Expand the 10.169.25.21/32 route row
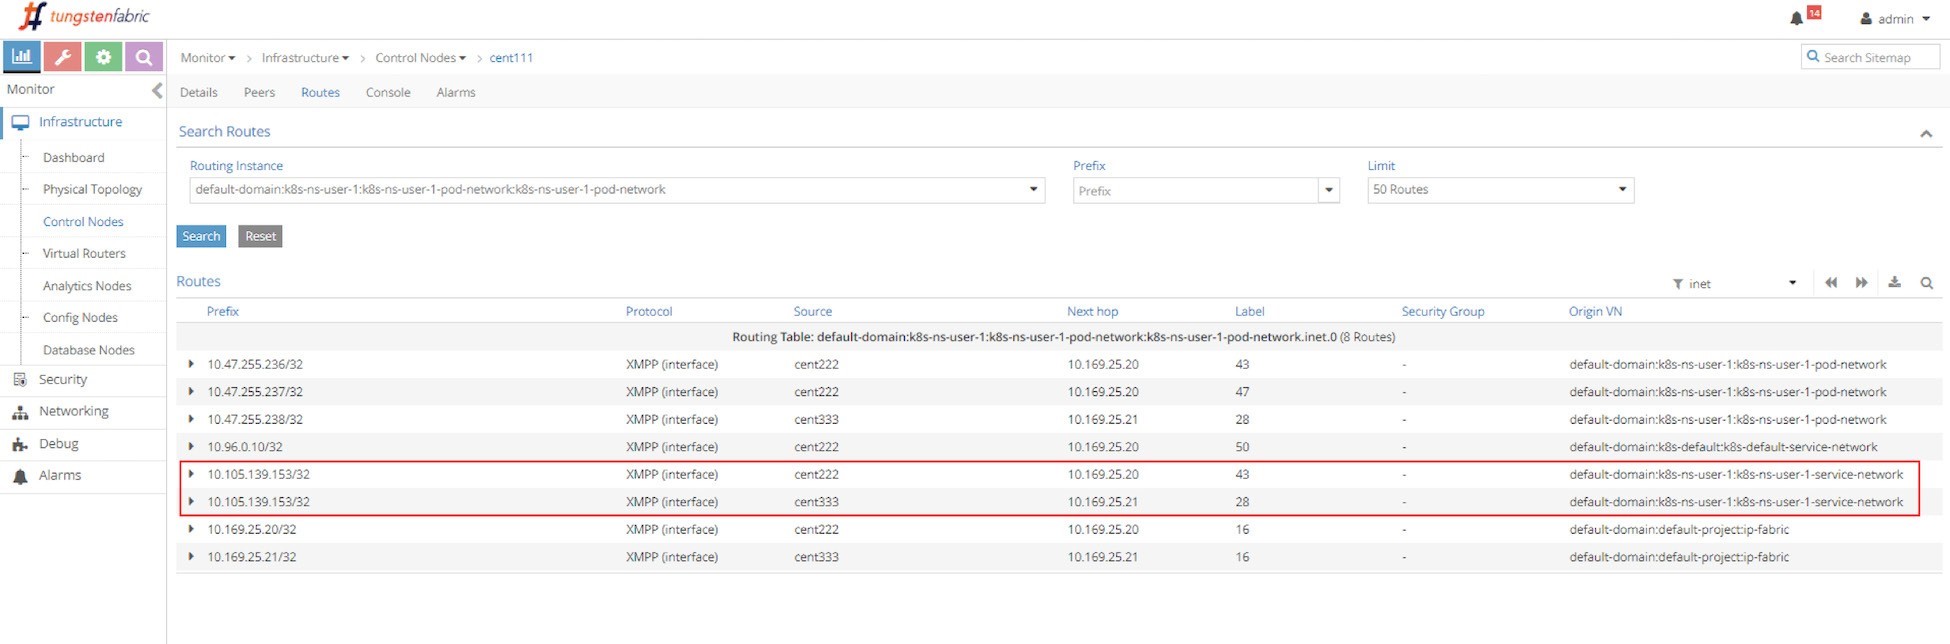 pyautogui.click(x=191, y=557)
